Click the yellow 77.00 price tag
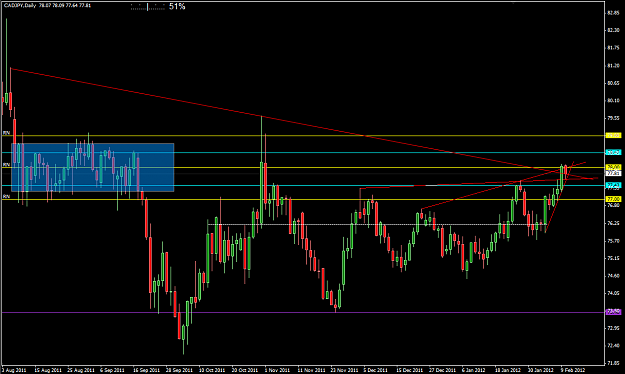The image size is (625, 374). (613, 199)
